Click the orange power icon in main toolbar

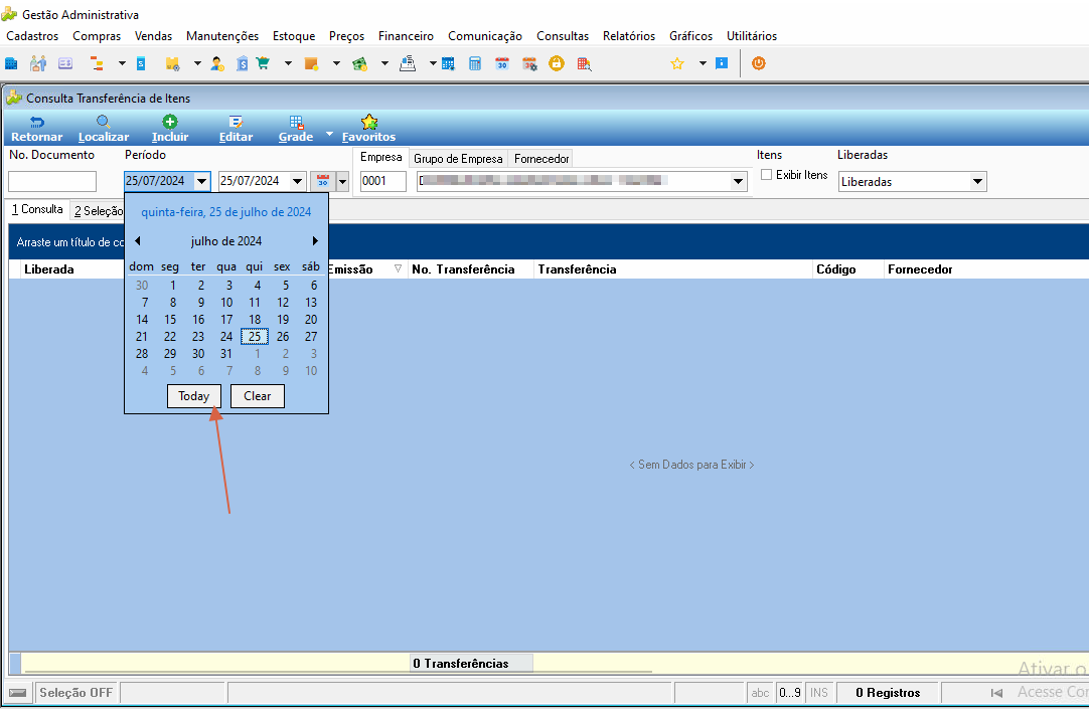[758, 63]
